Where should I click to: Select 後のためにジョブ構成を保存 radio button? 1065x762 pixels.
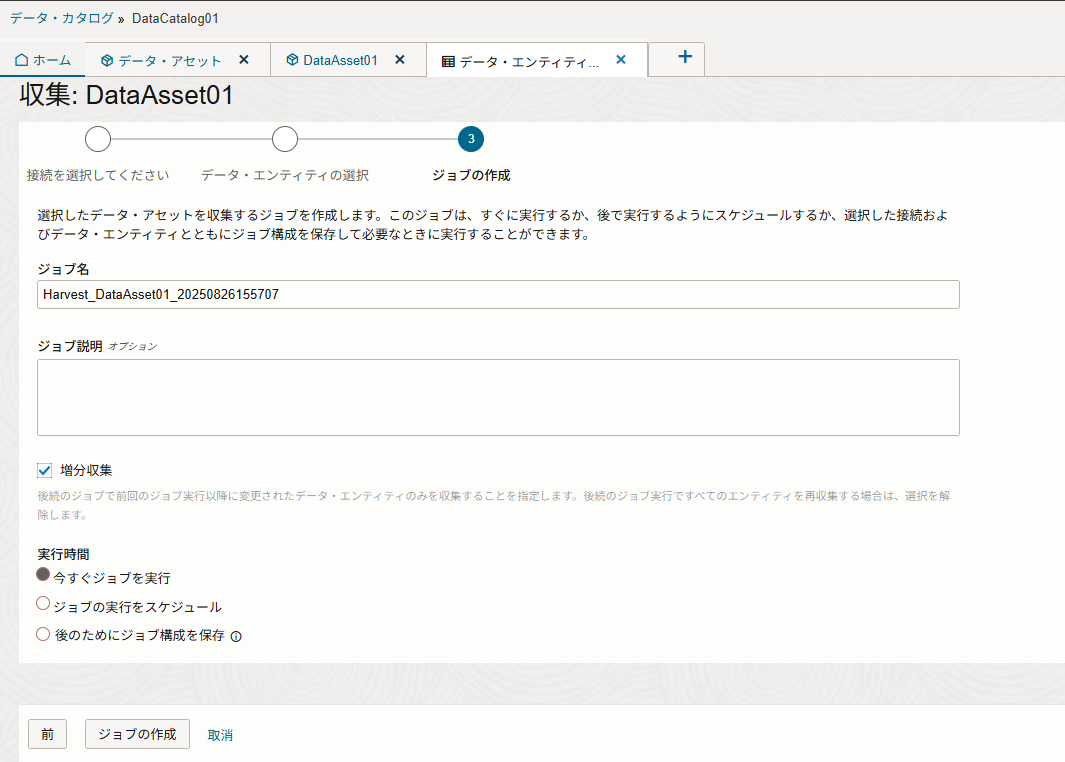(43, 634)
